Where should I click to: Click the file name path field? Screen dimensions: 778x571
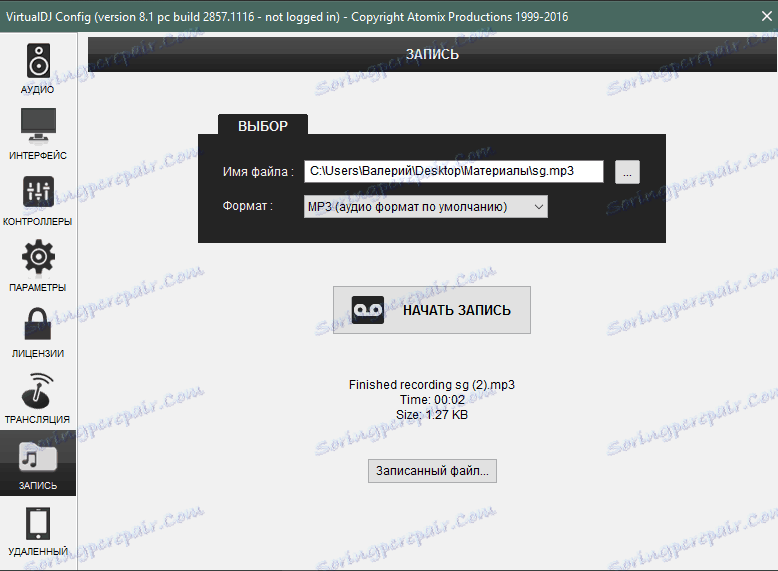[x=454, y=171]
